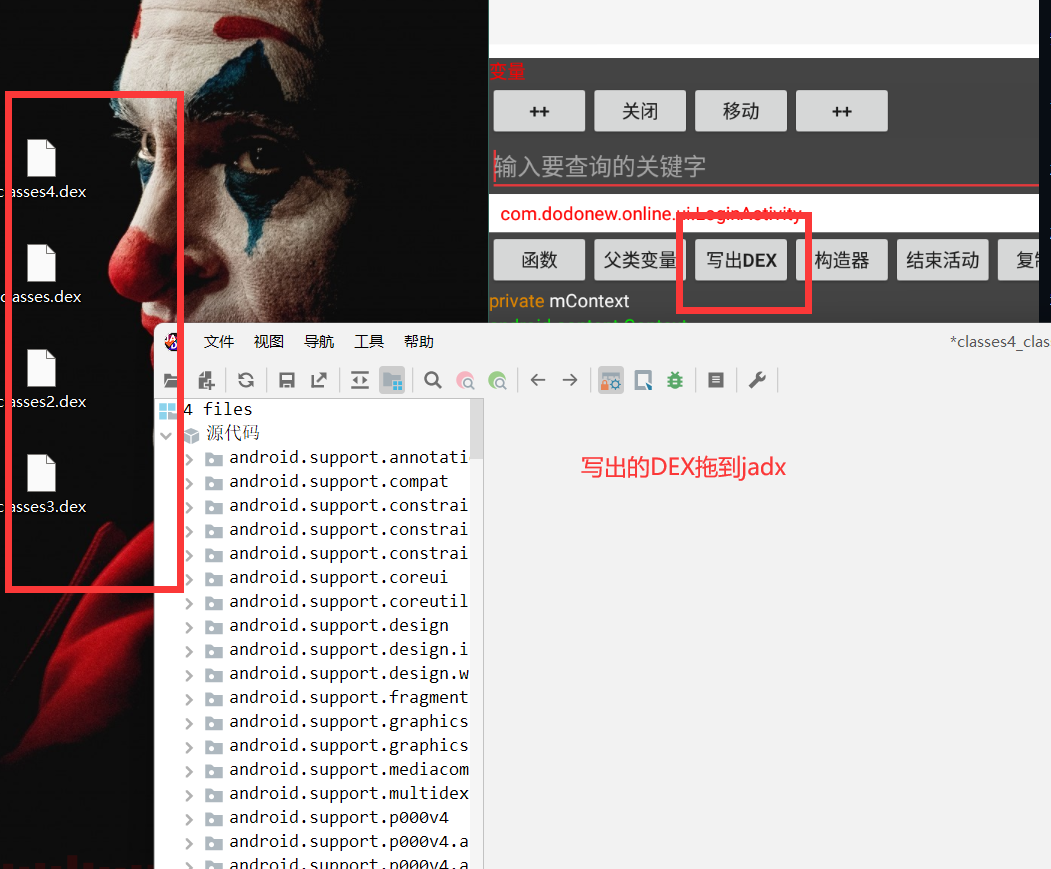1051x869 pixels.
Task: Focus the 输入要查询的关键字 search field
Action: [764, 166]
